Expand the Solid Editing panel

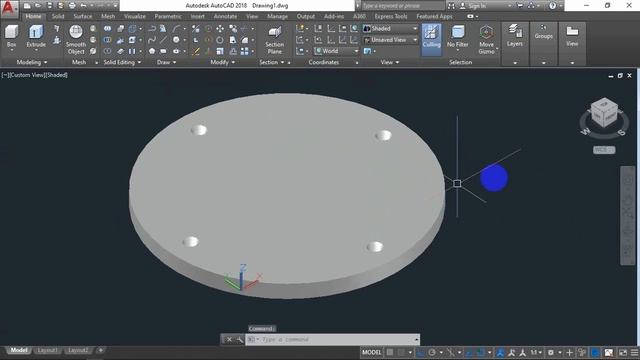coord(122,62)
